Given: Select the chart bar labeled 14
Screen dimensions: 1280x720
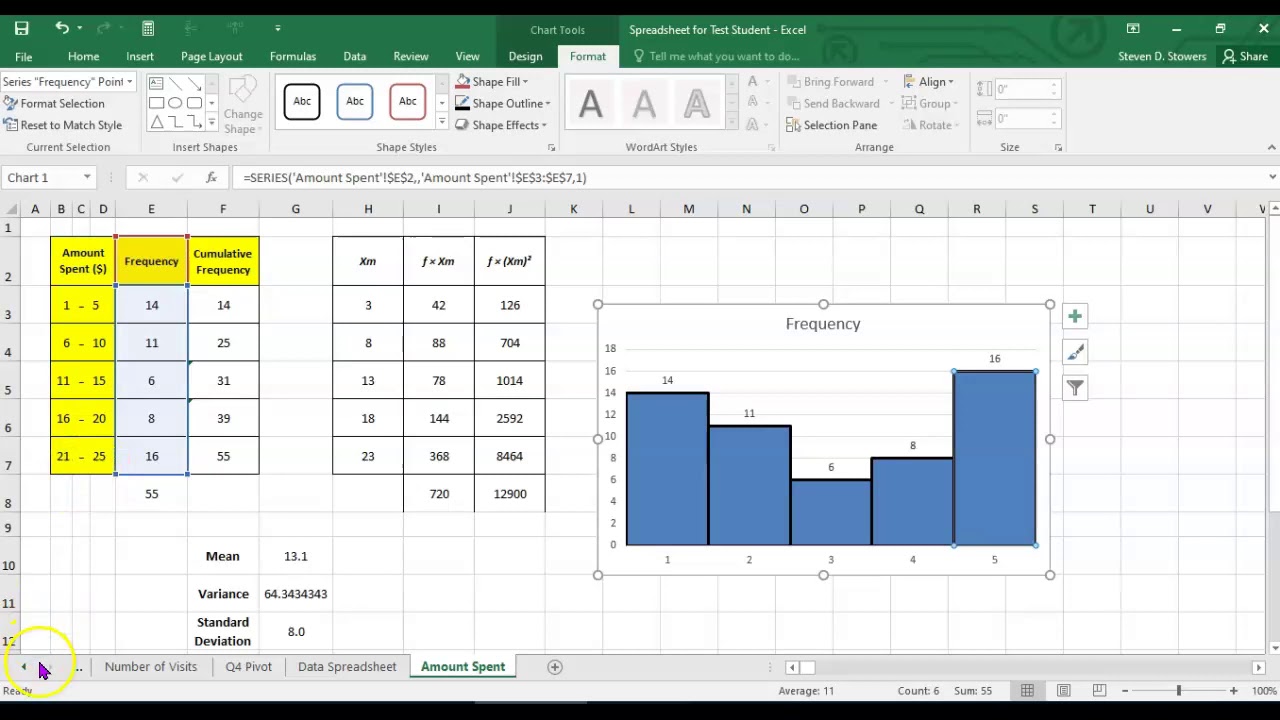Looking at the screenshot, I should pyautogui.click(x=667, y=469).
